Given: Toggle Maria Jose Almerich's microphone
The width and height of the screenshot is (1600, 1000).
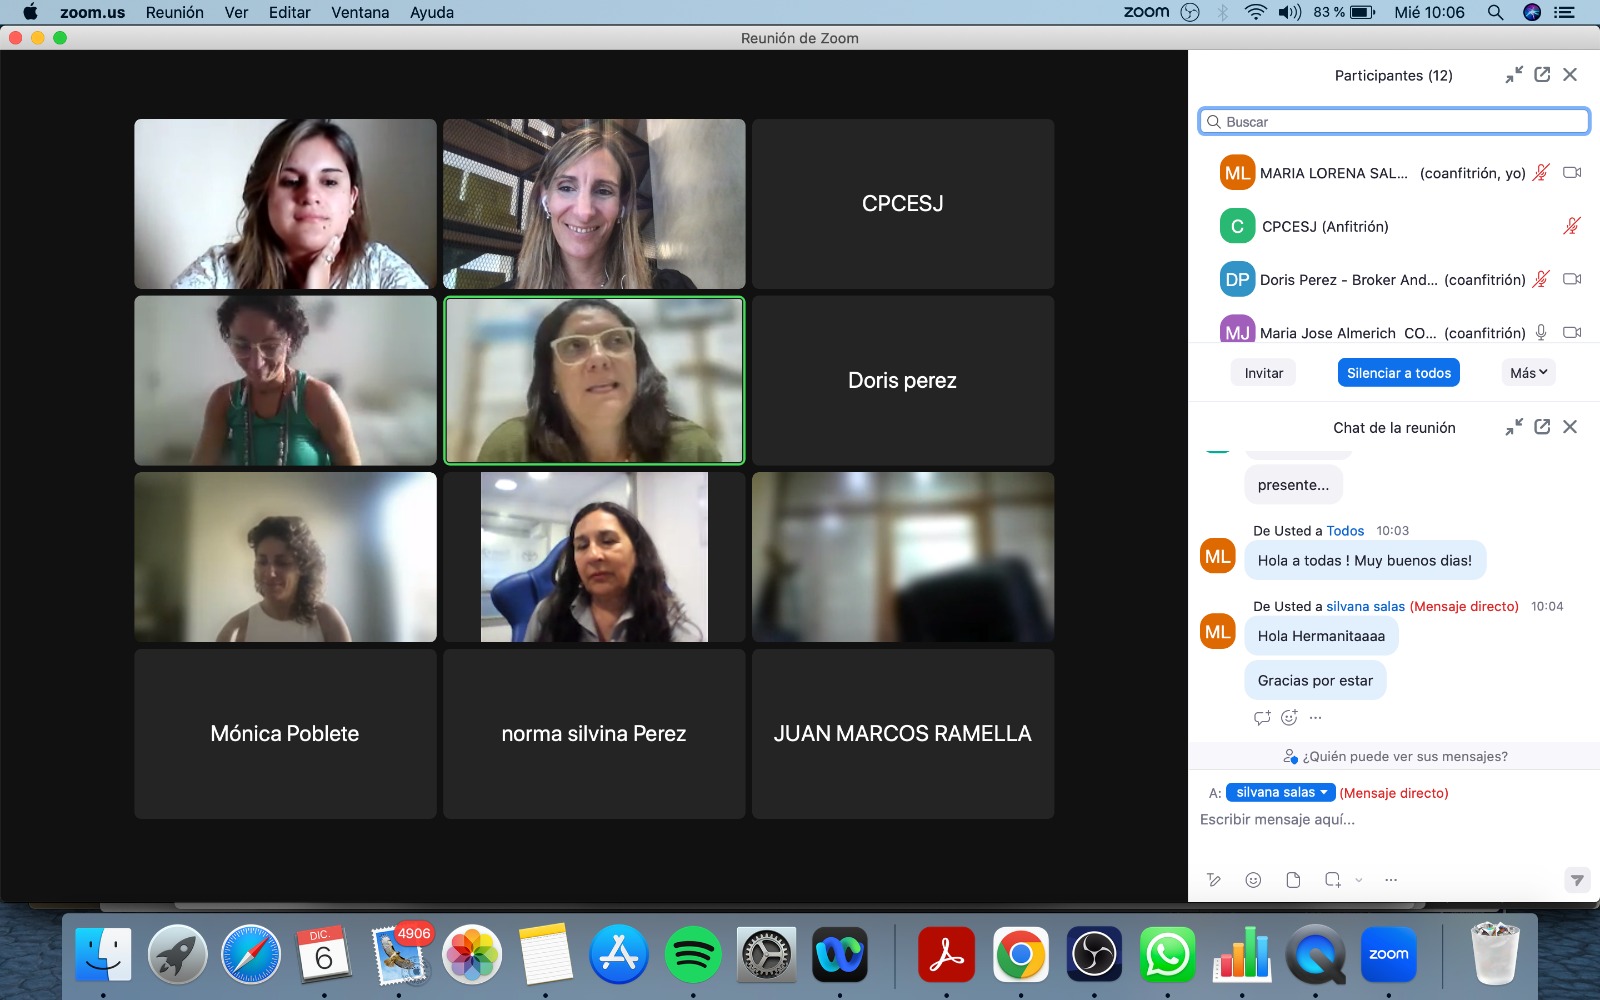Looking at the screenshot, I should click(1541, 332).
